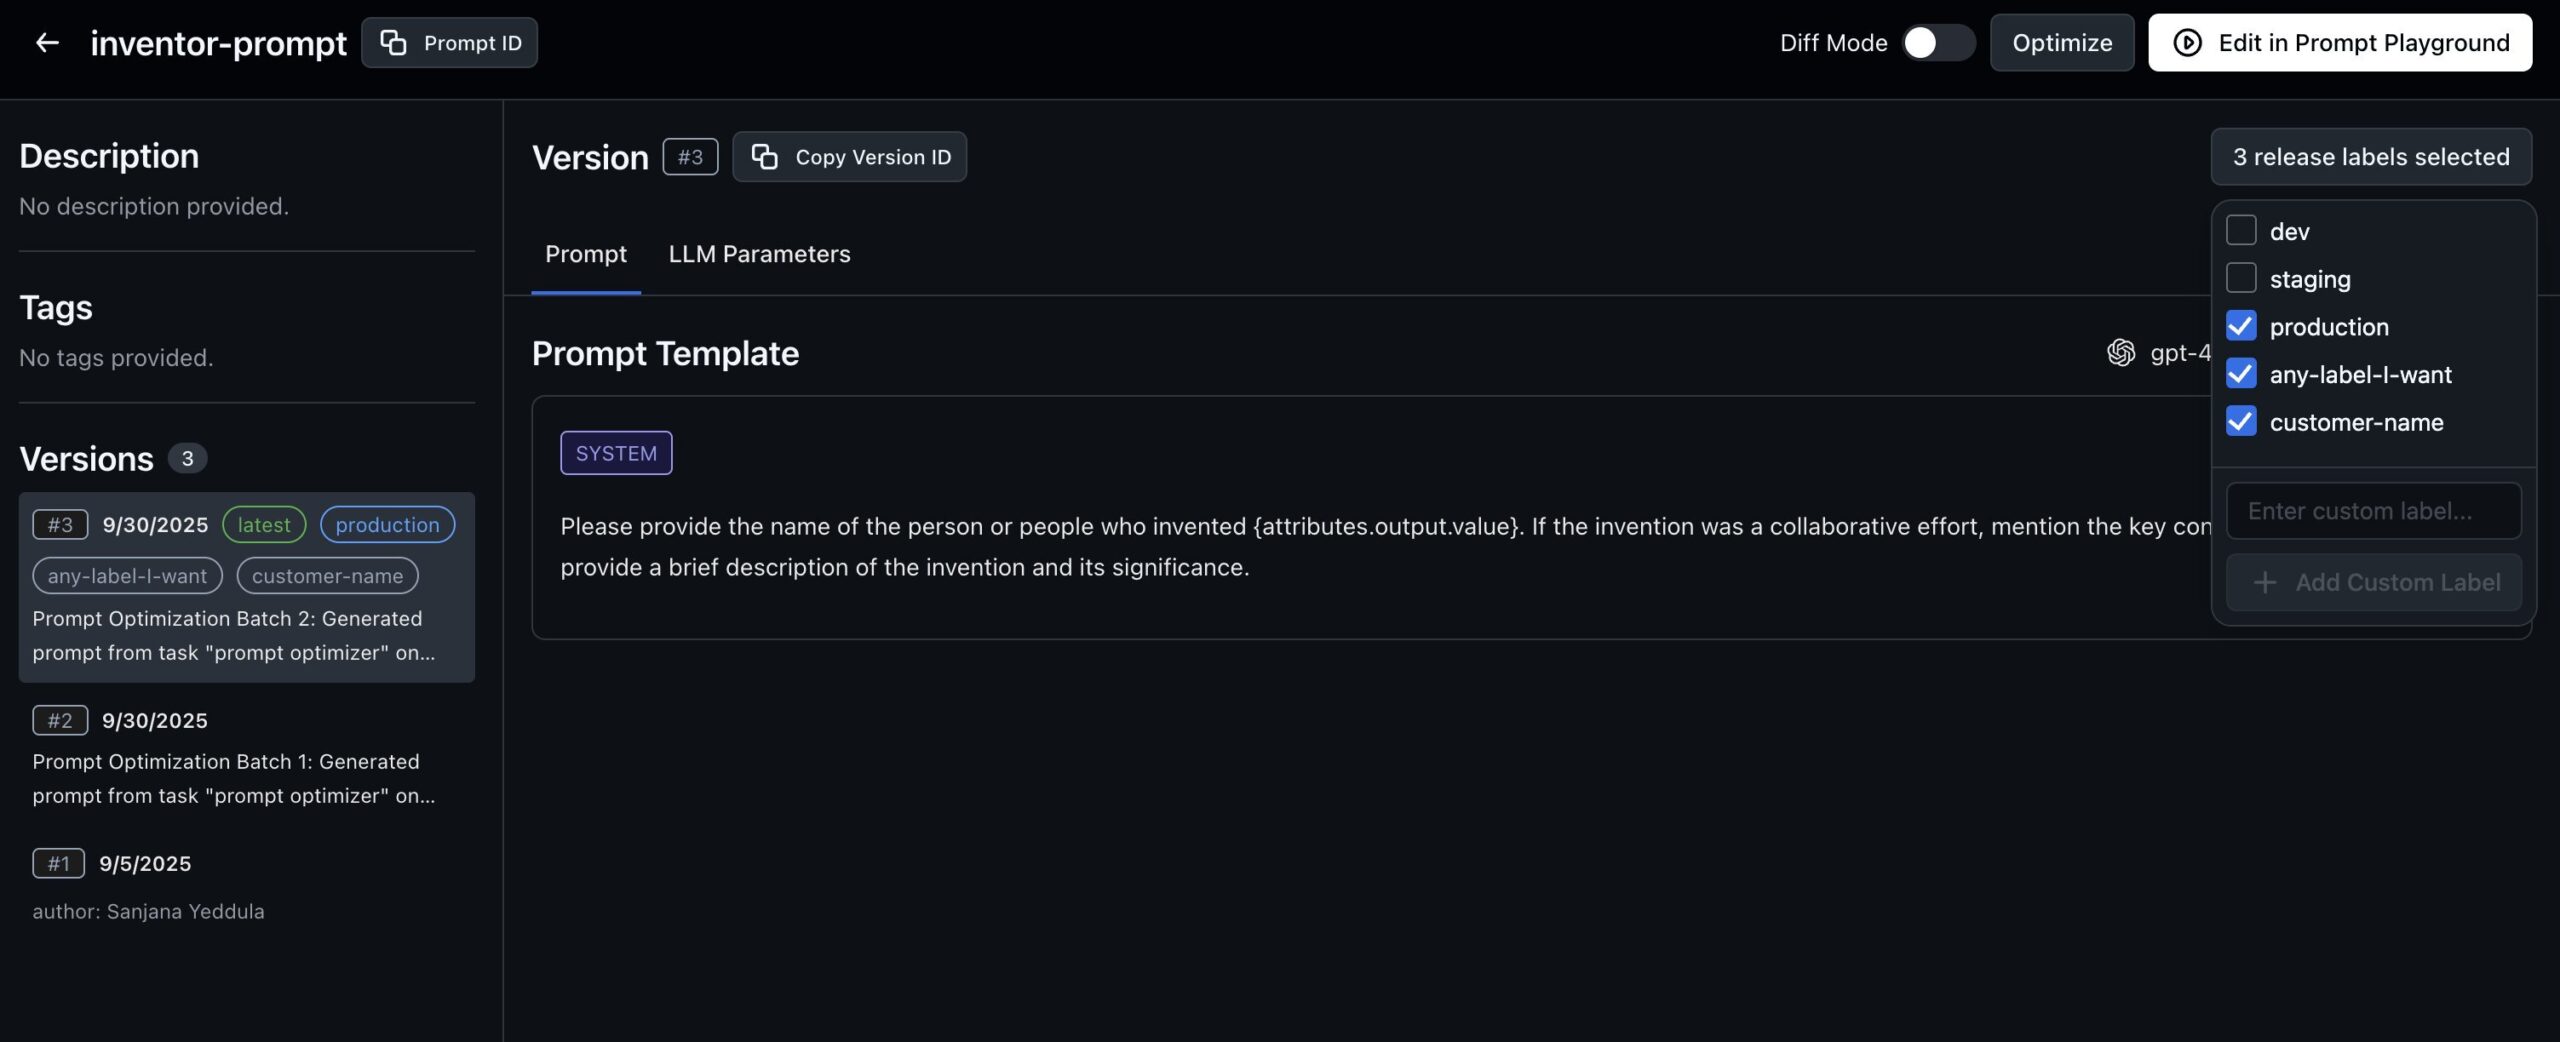Enable the staging release label checkbox
The width and height of the screenshot is (2560, 1042).
[x=2241, y=279]
